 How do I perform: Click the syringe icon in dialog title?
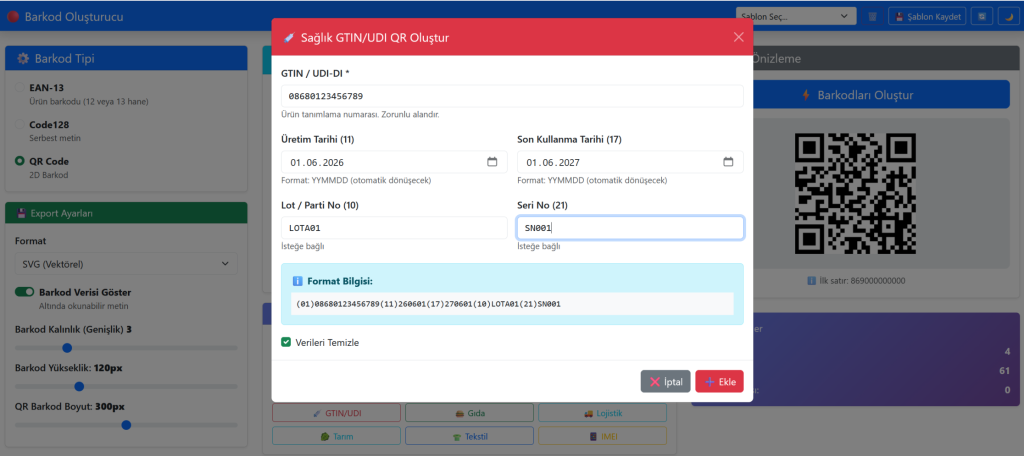pos(290,38)
